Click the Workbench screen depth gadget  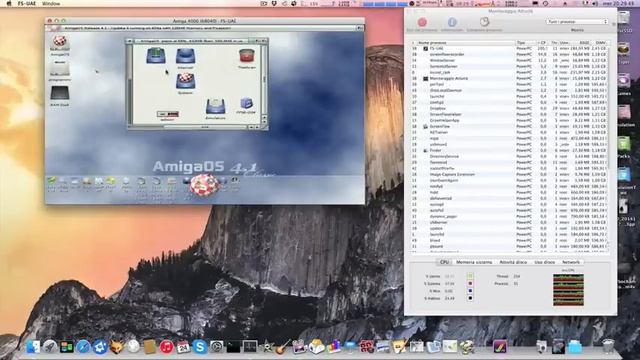tap(360, 28)
